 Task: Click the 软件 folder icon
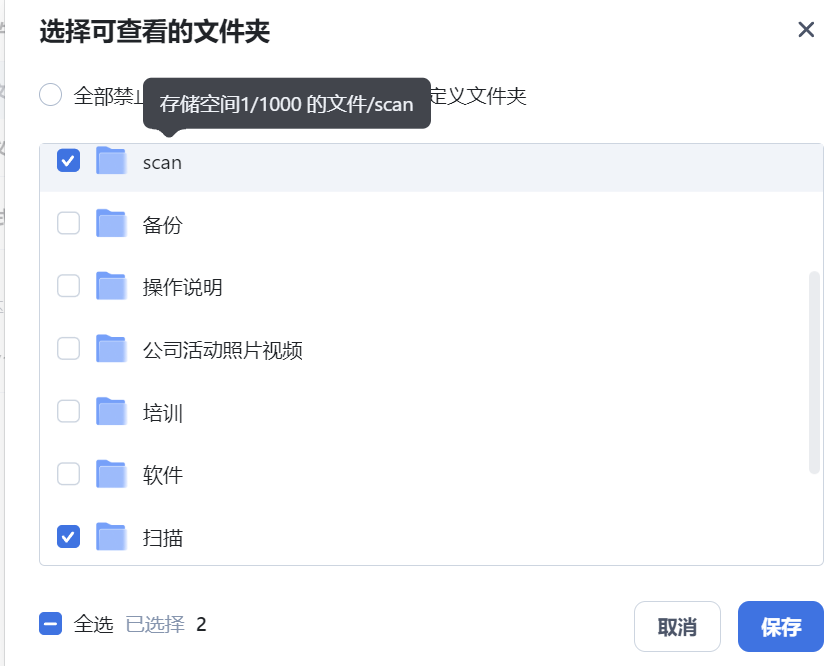(111, 474)
